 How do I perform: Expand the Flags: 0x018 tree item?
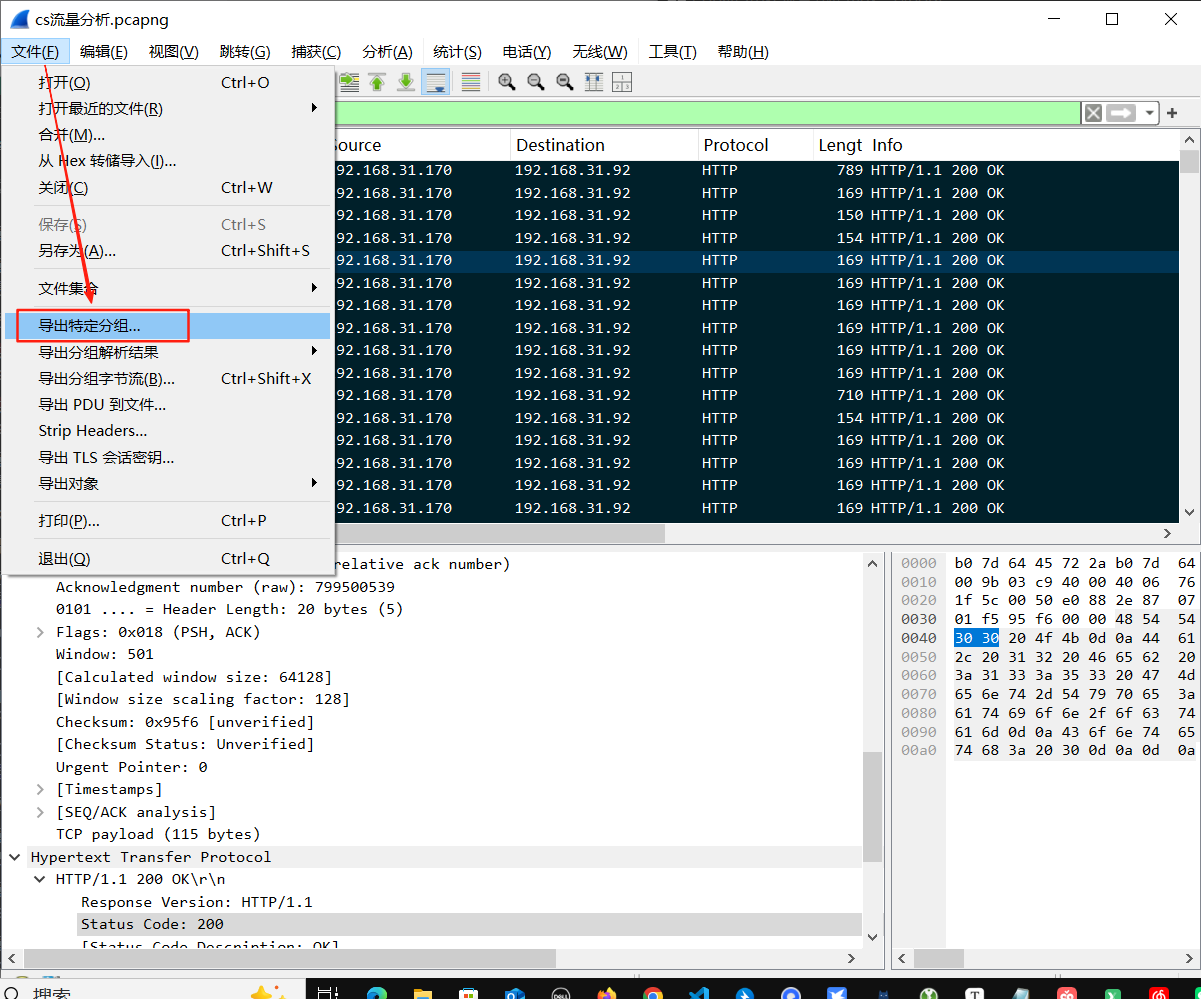pos(40,632)
